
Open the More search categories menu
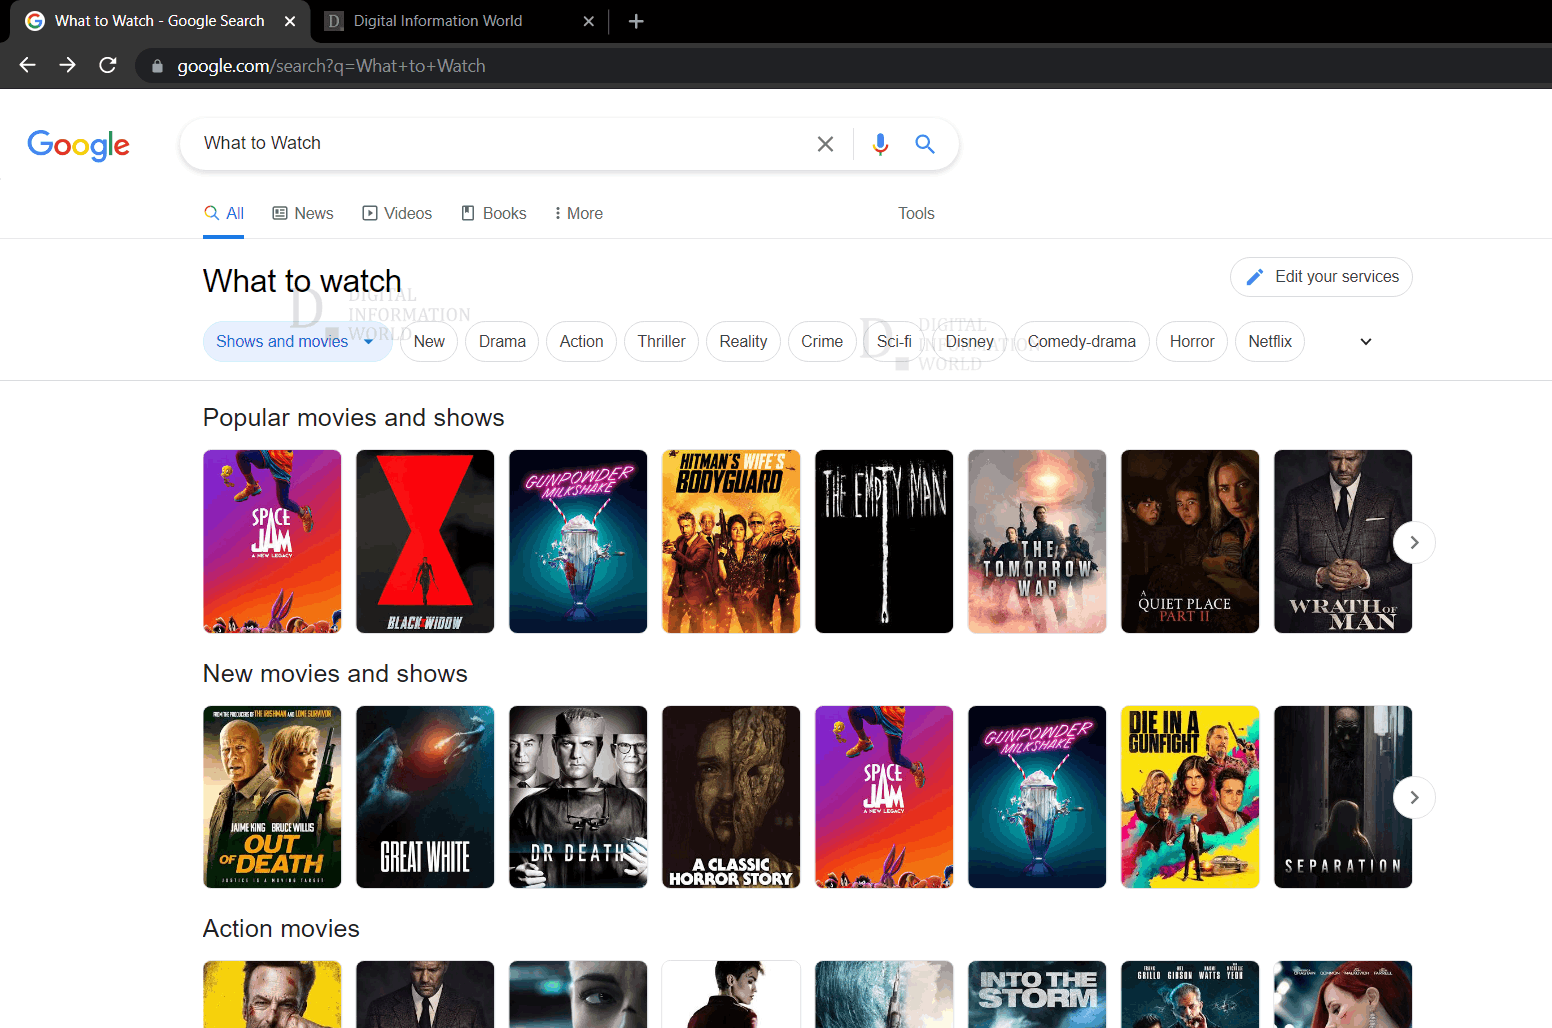(577, 213)
